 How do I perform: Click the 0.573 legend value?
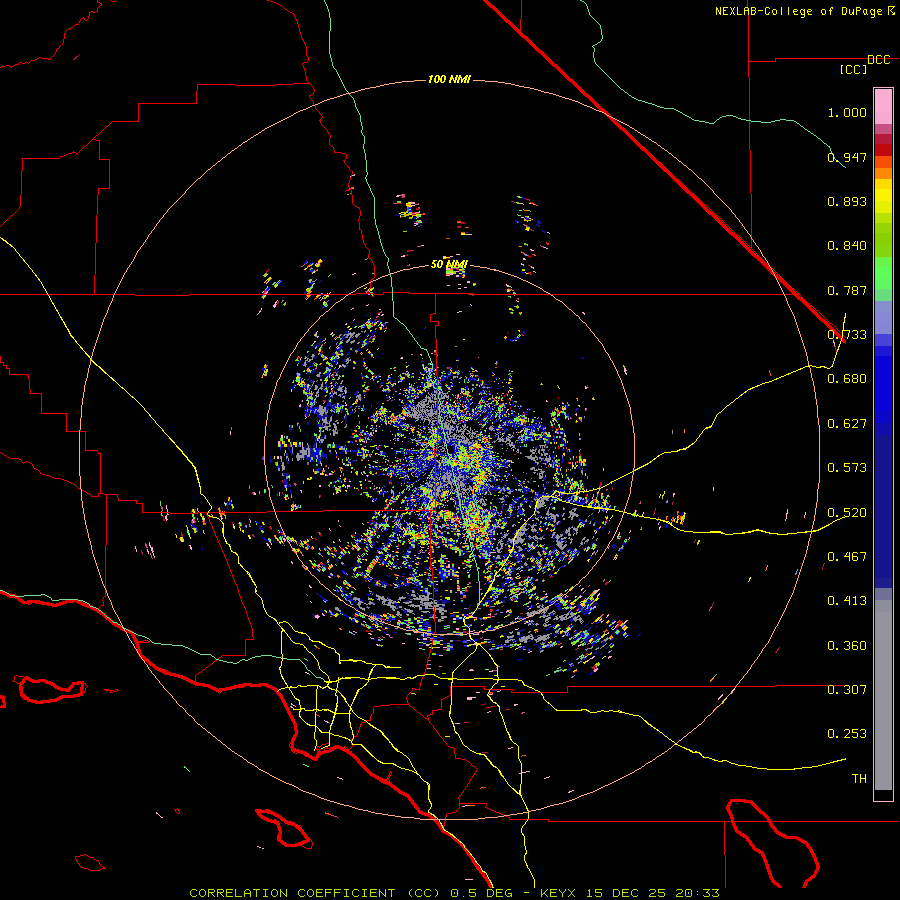click(847, 467)
